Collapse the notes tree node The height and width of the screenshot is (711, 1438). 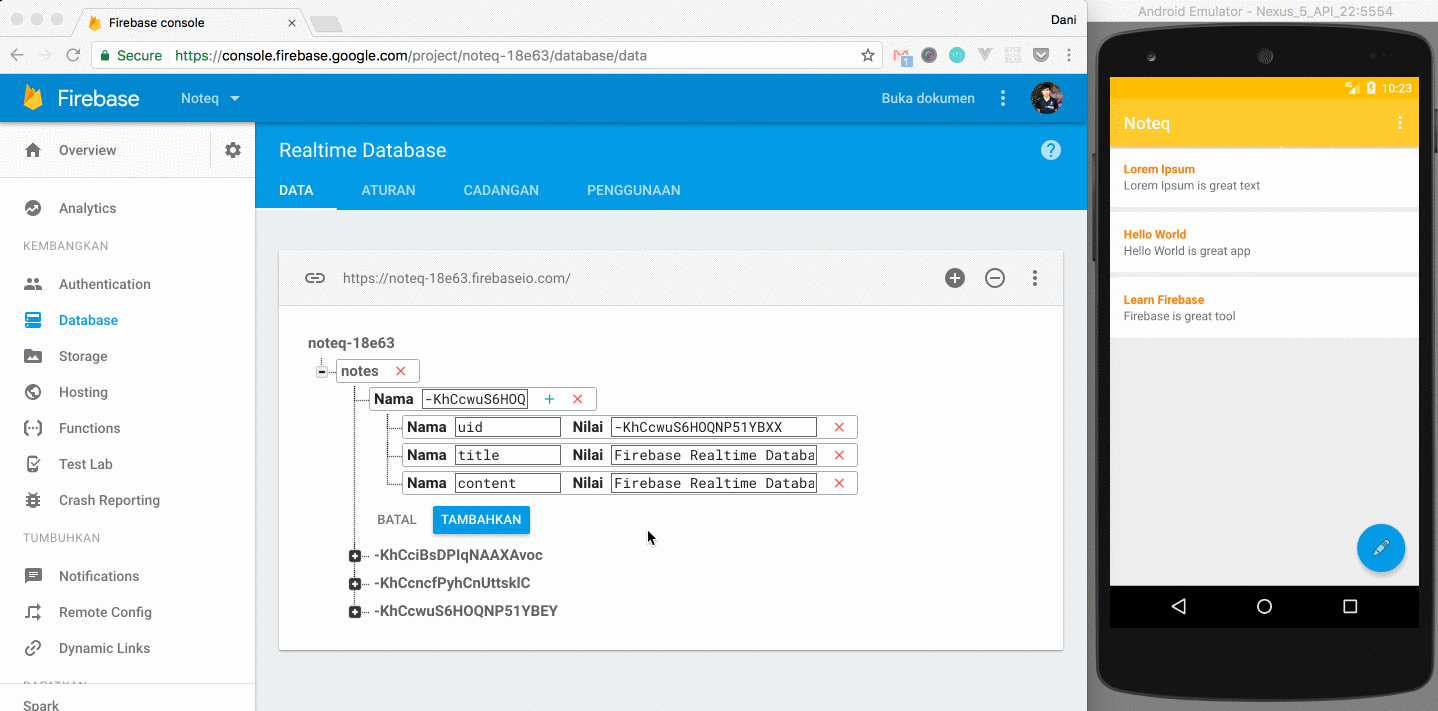322,371
